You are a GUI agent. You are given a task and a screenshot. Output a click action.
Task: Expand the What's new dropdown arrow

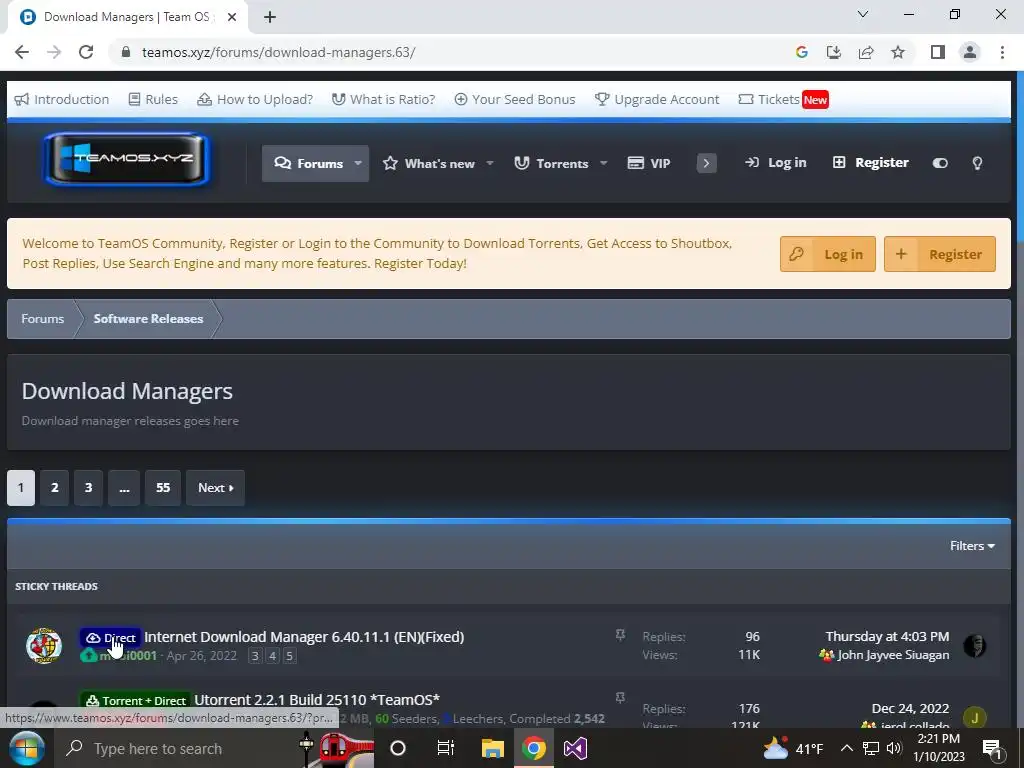[x=490, y=163]
